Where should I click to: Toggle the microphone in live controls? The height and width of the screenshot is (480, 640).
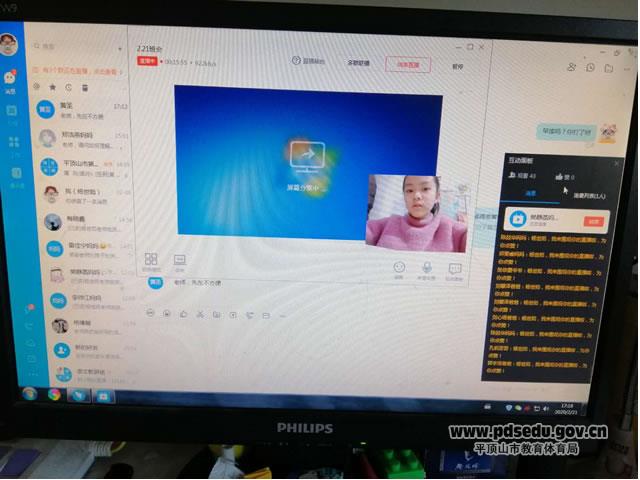[x=427, y=267]
